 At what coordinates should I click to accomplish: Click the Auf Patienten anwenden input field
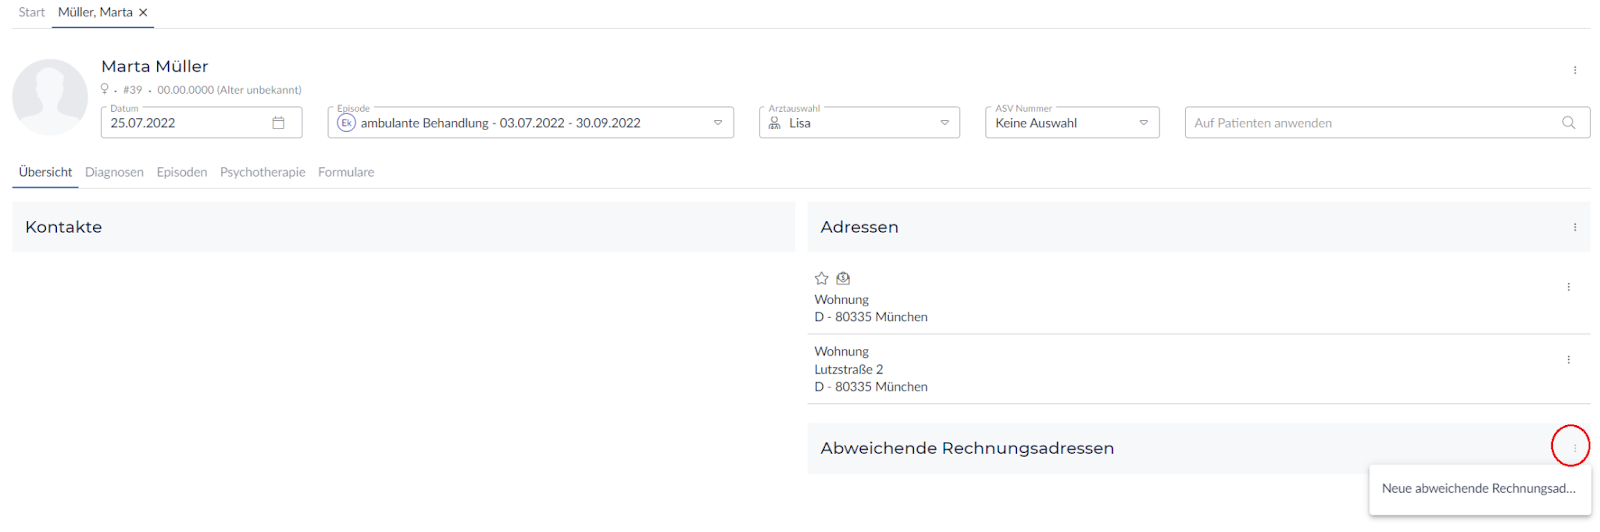(1370, 123)
